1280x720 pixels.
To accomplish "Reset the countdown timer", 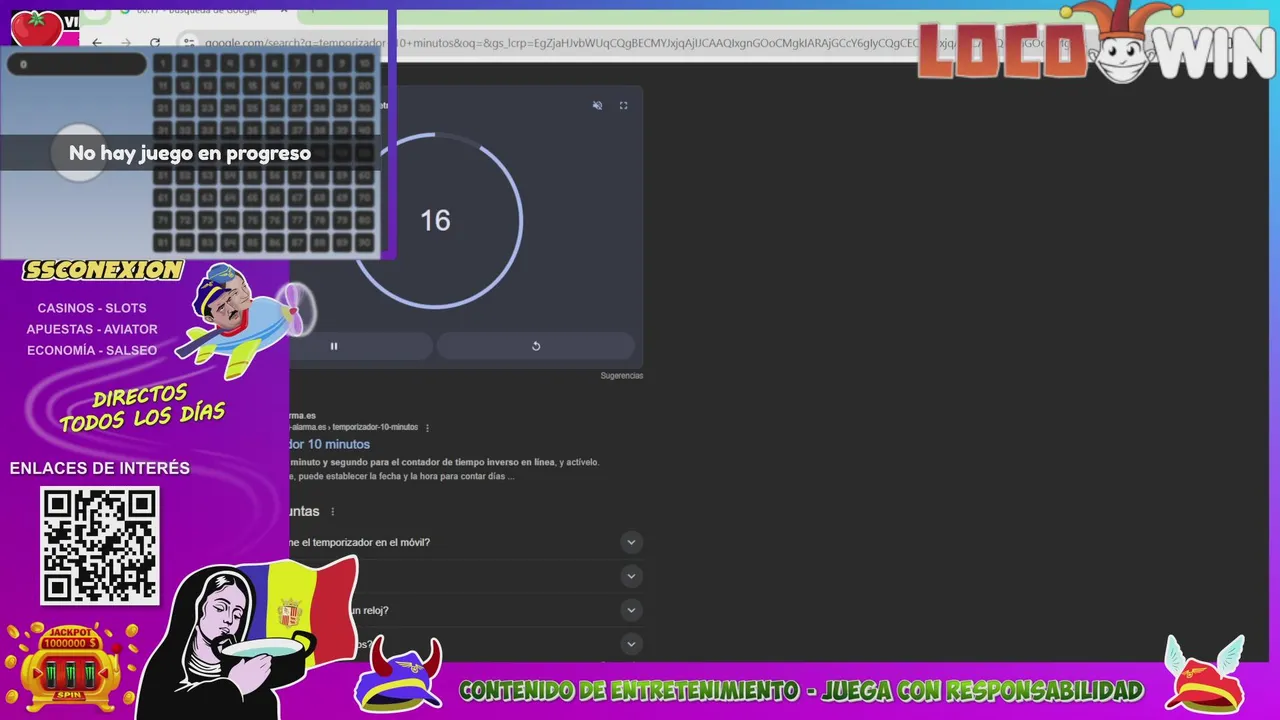I will 536,346.
